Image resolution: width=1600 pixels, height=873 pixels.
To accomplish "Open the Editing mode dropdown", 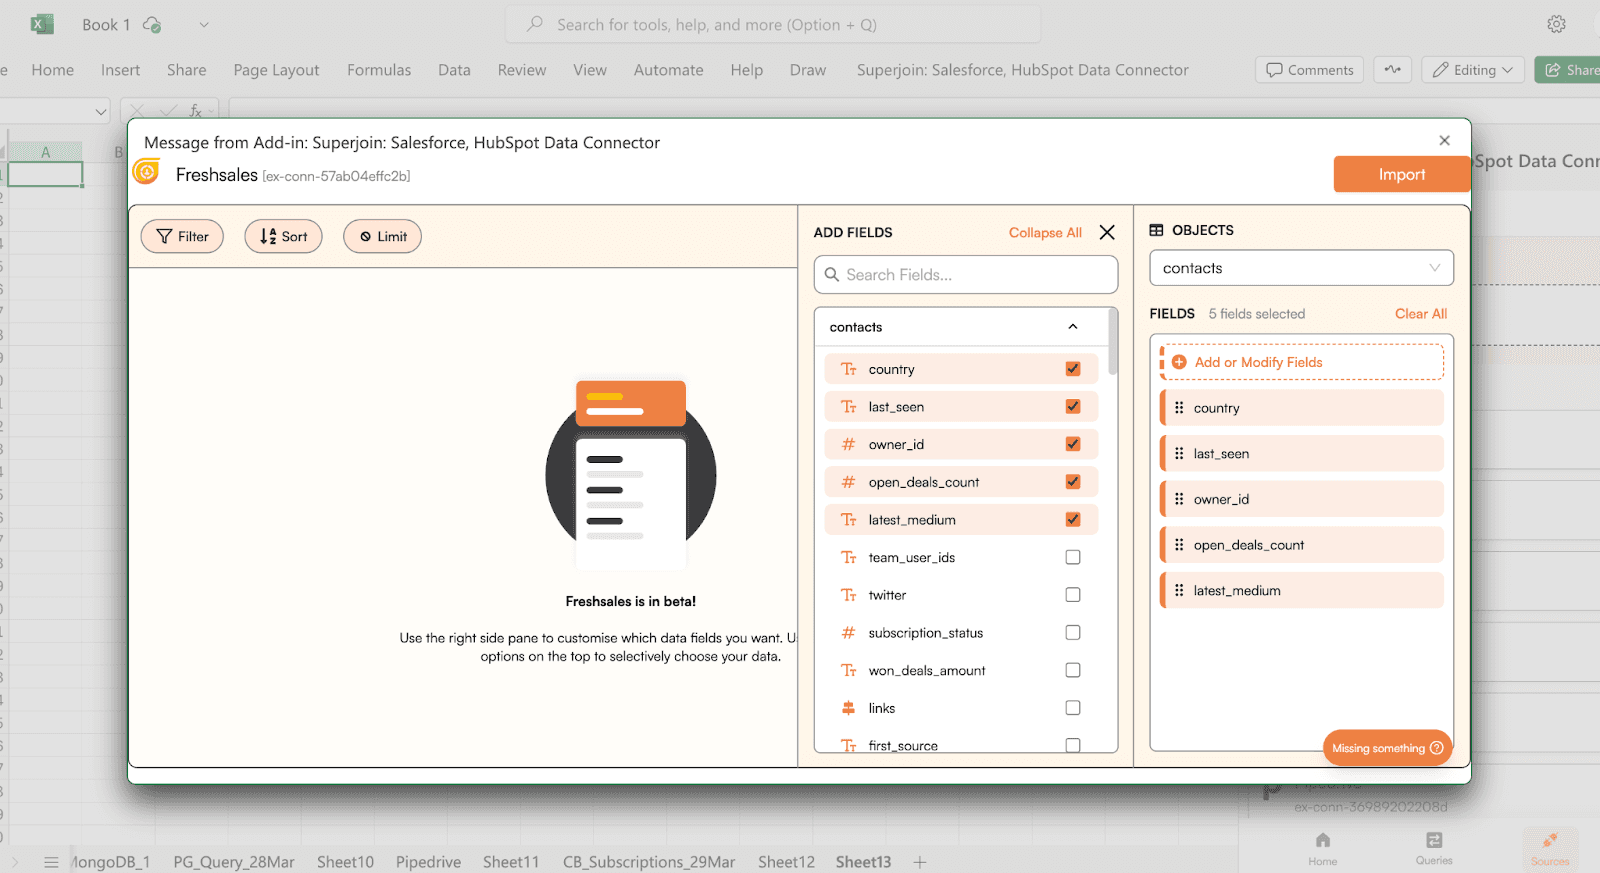I will pyautogui.click(x=1473, y=70).
